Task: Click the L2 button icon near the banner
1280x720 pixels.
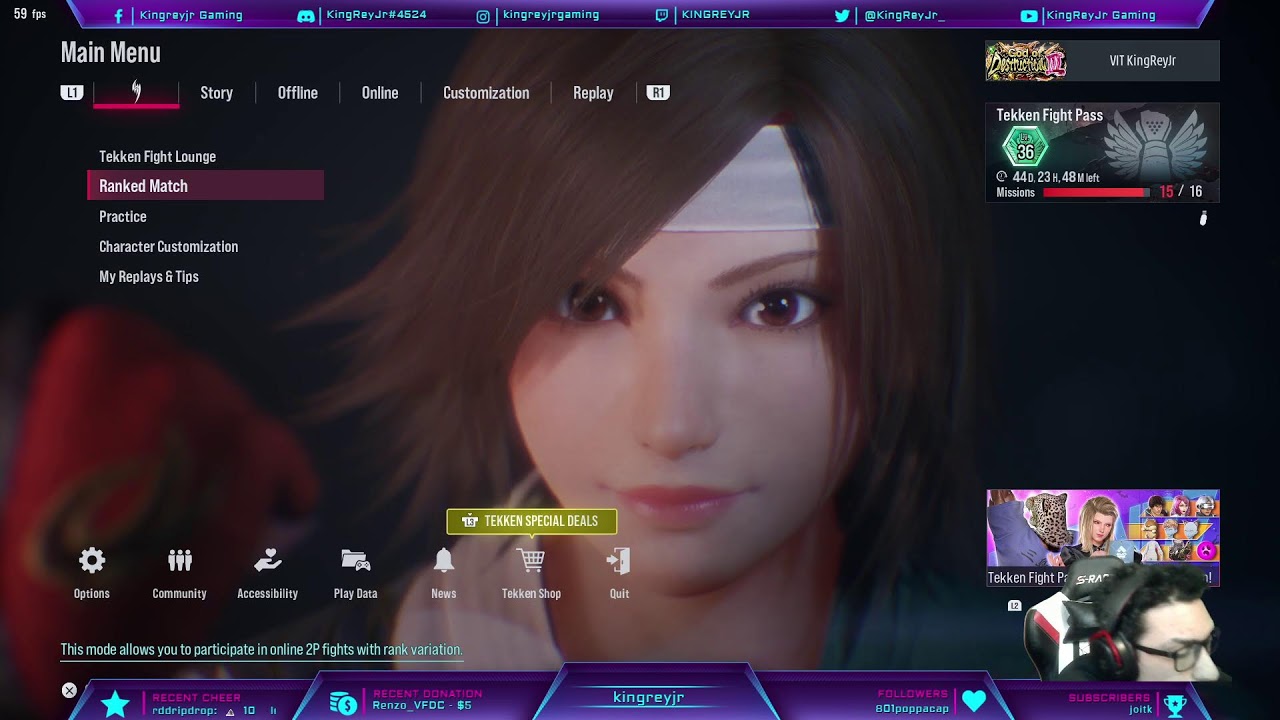Action: tap(1014, 606)
